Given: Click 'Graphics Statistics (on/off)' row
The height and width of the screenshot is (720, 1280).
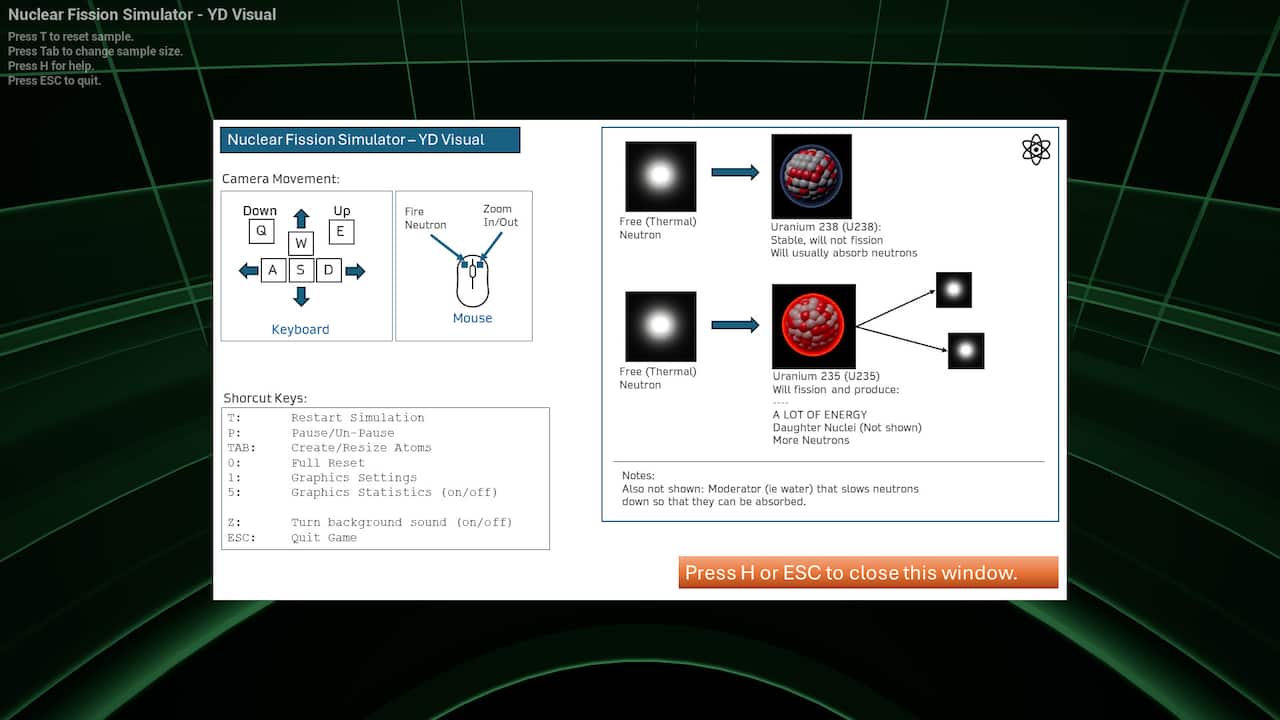Looking at the screenshot, I should coord(362,492).
